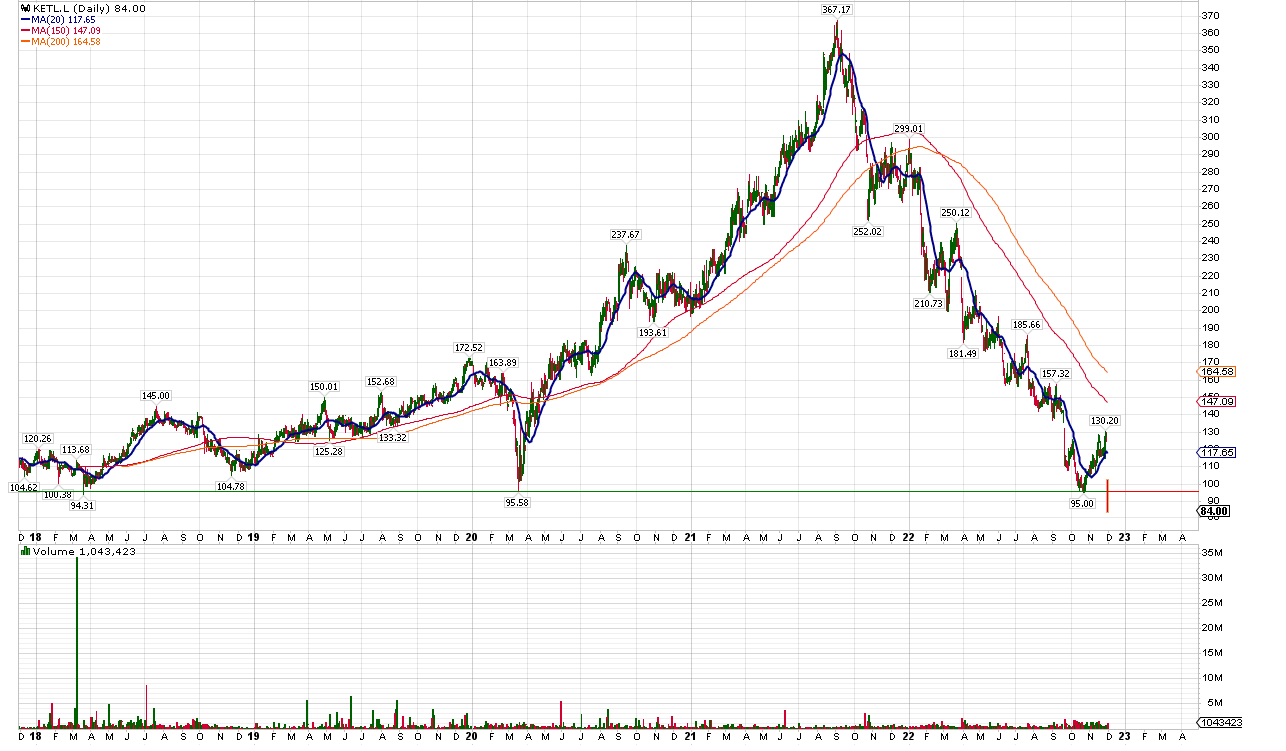Viewport: 1286px width, 751px height.
Task: Click the 94.31 low annotation
Action: 81,505
